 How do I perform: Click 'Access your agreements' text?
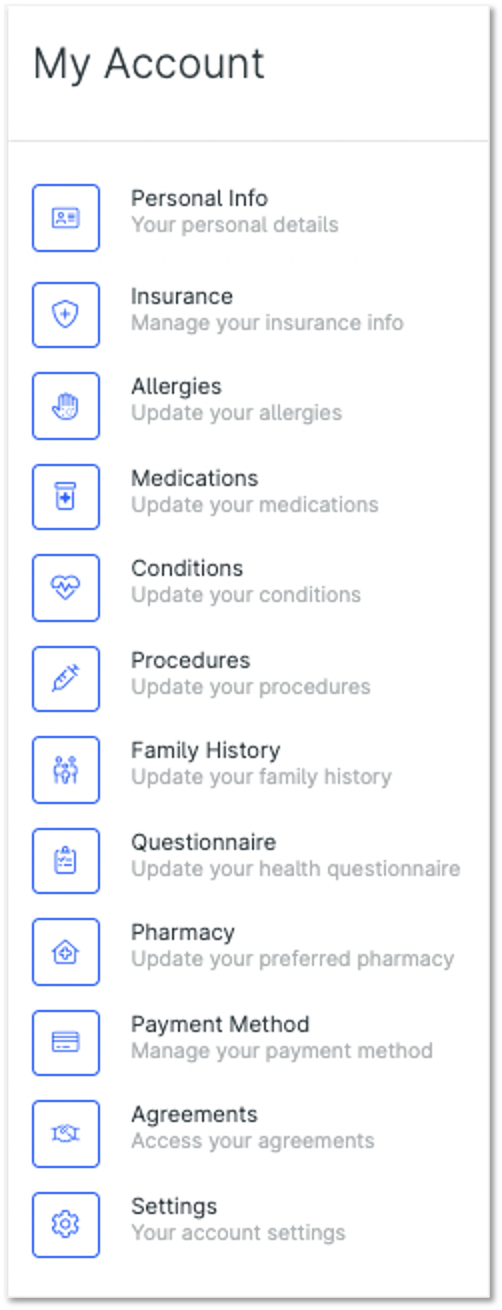(252, 1141)
